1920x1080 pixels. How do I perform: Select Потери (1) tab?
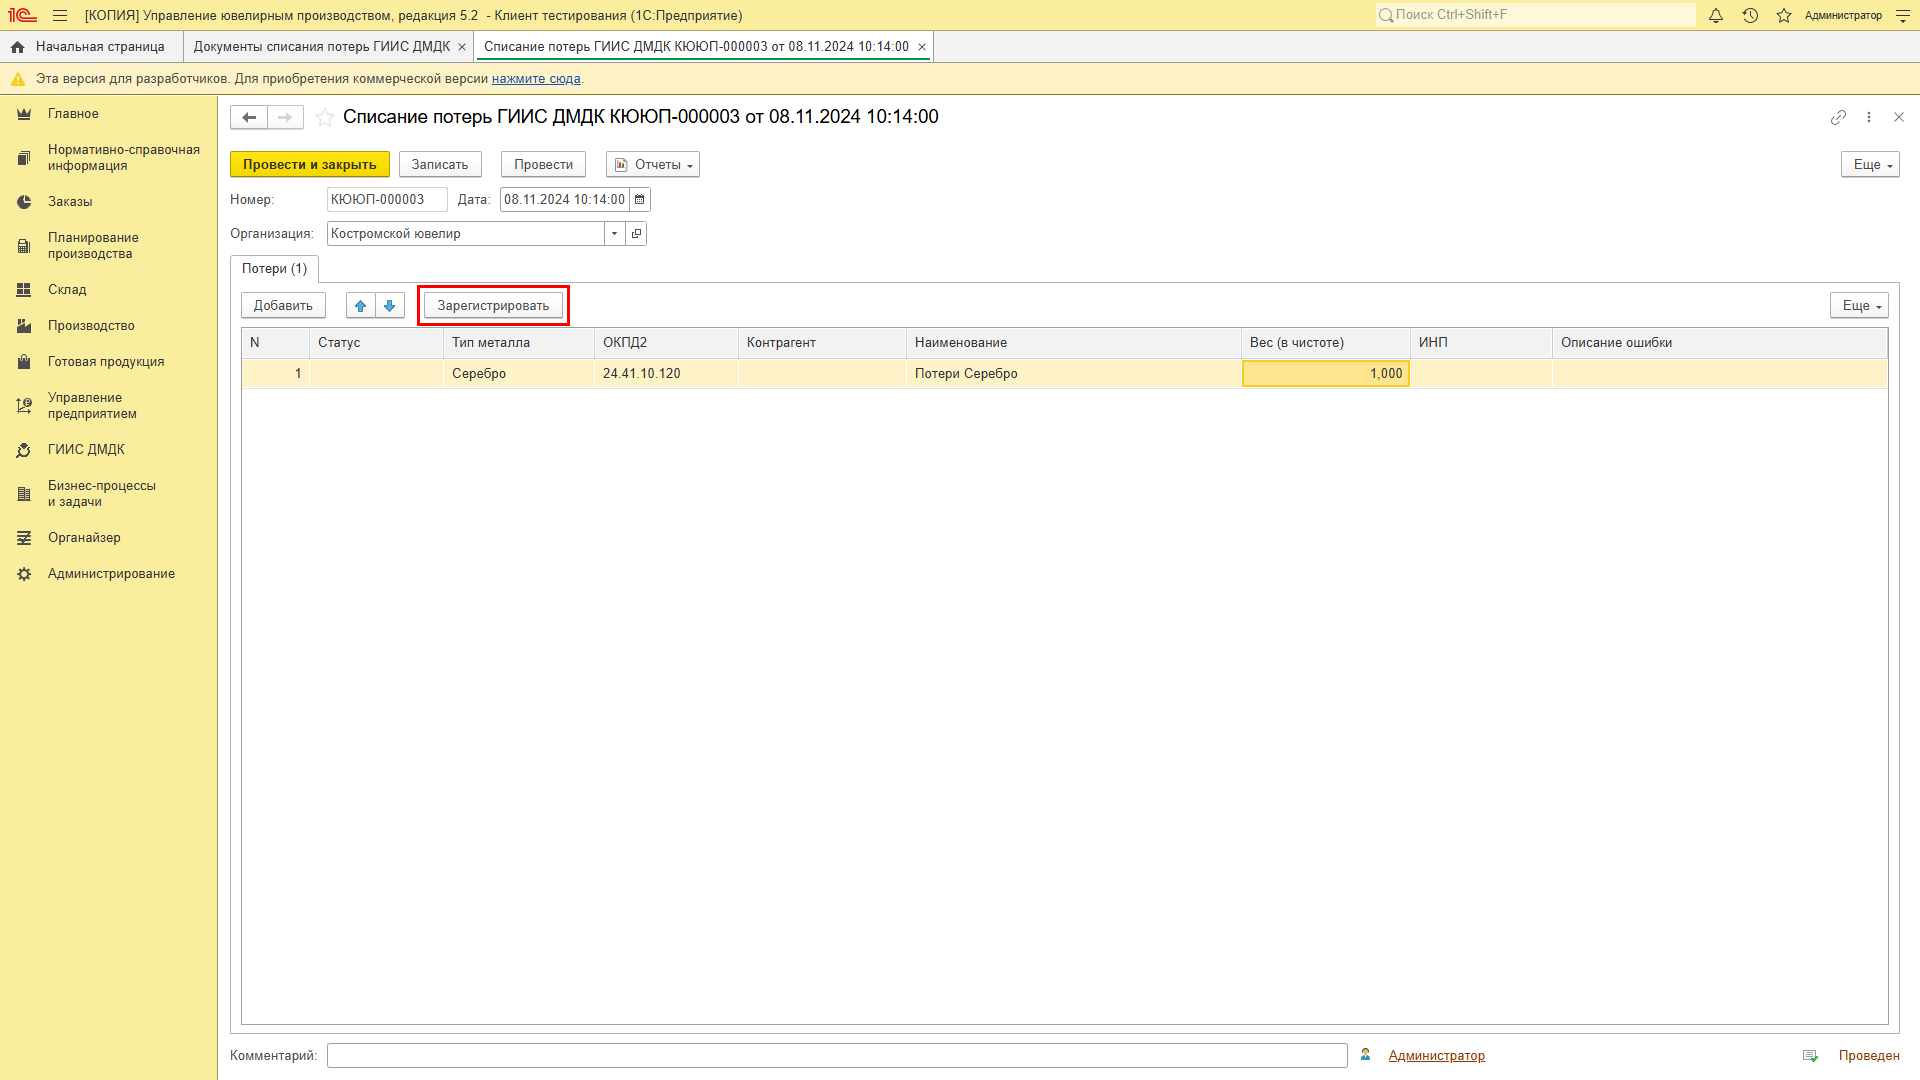(x=274, y=269)
